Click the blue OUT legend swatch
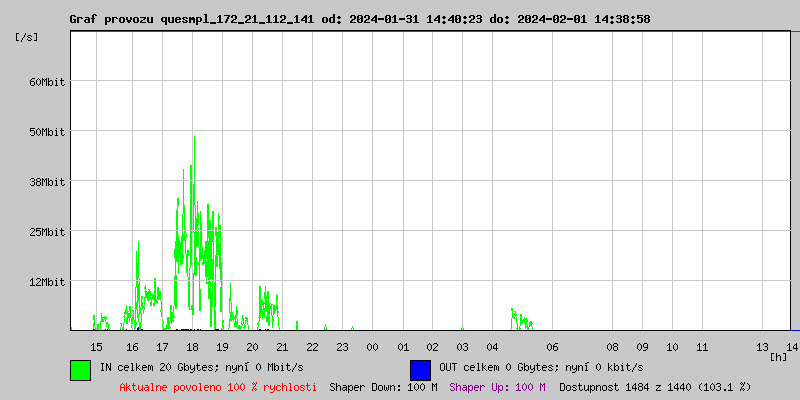800x400 pixels. tap(420, 369)
